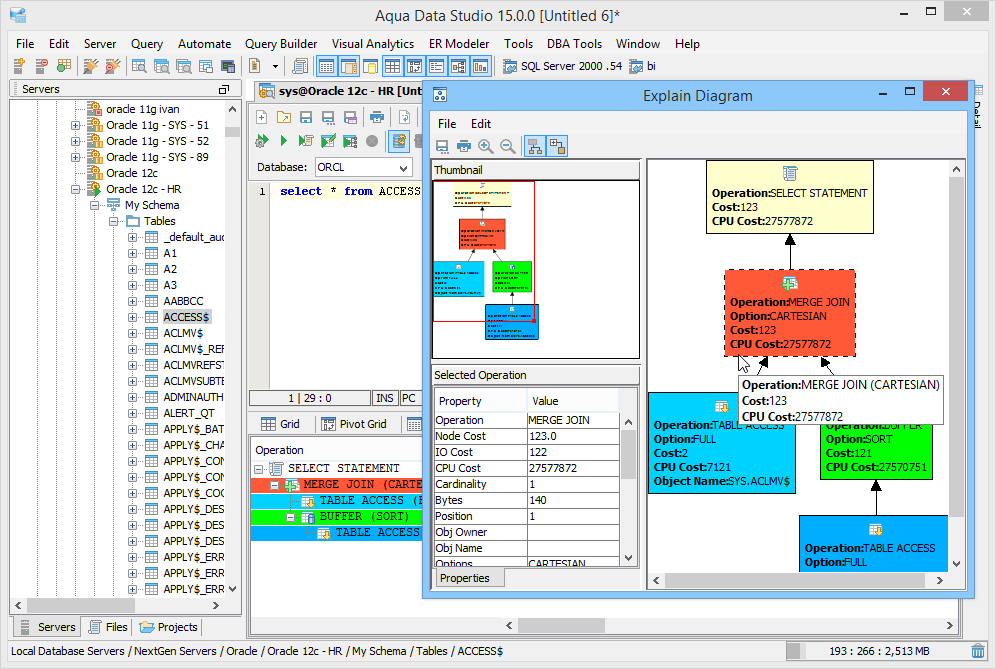
Task: Click the SQL Server 2000 .54 shortcut
Action: [x=563, y=66]
